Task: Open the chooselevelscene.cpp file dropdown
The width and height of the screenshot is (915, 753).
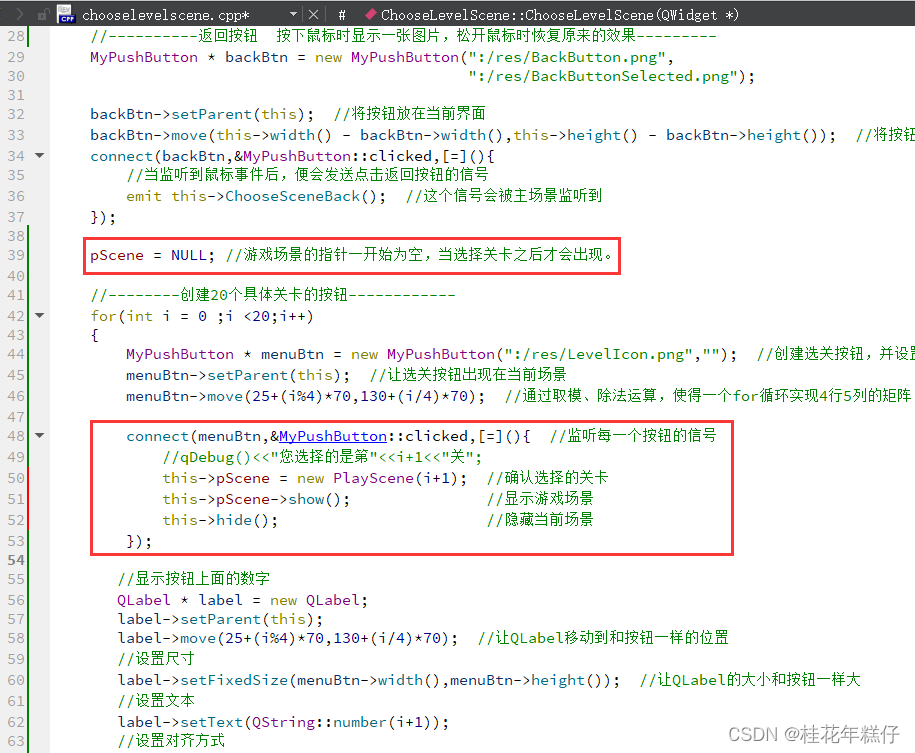Action: click(x=293, y=14)
